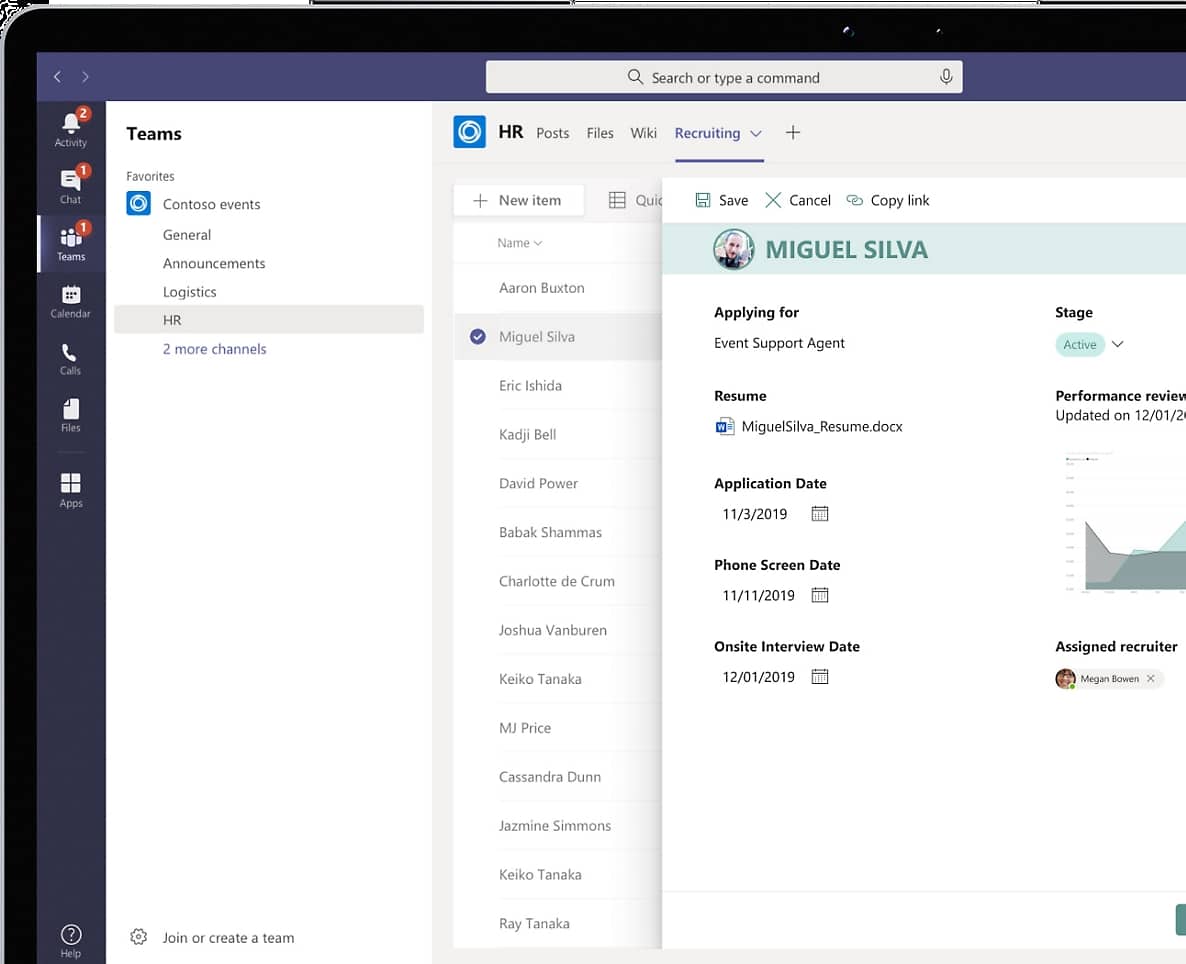
Task: Open the Apps icon
Action: pyautogui.click(x=70, y=489)
